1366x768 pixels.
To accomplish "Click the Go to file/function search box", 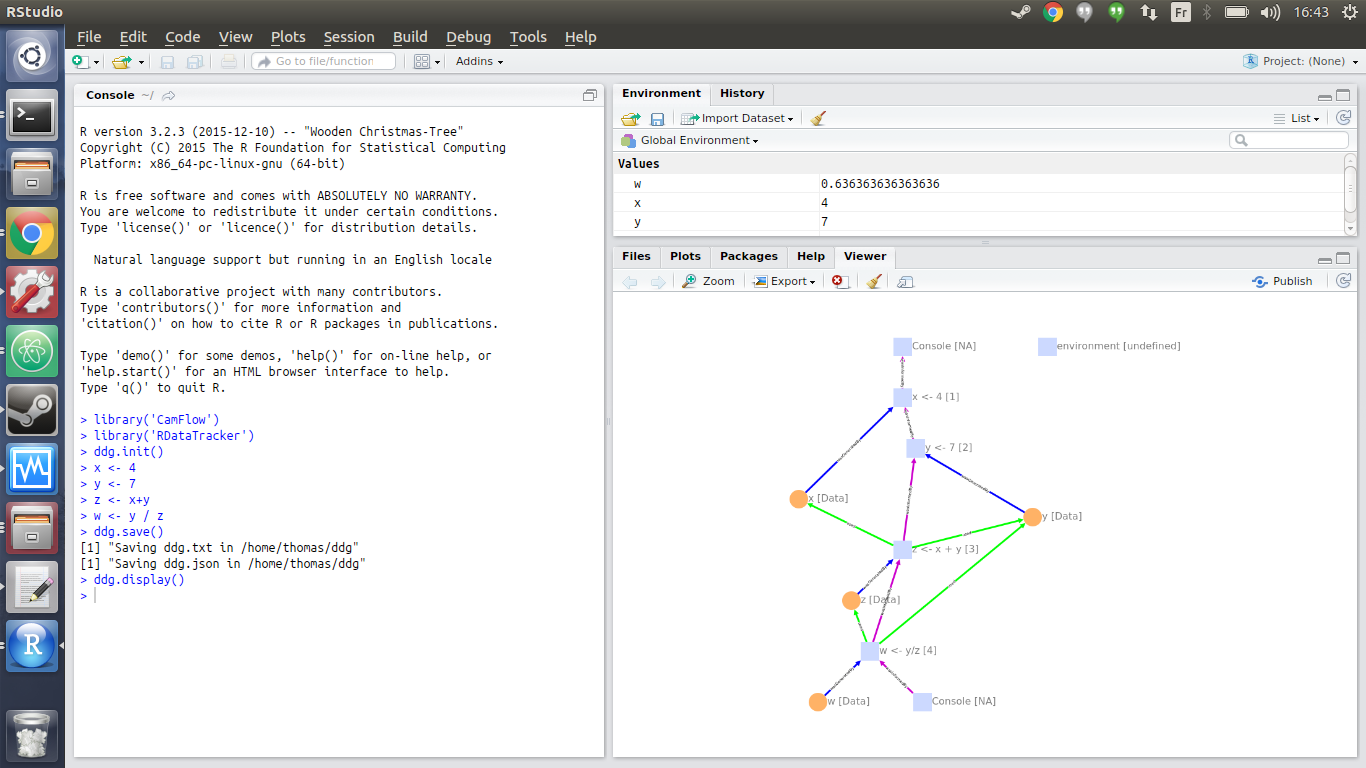I will (323, 61).
